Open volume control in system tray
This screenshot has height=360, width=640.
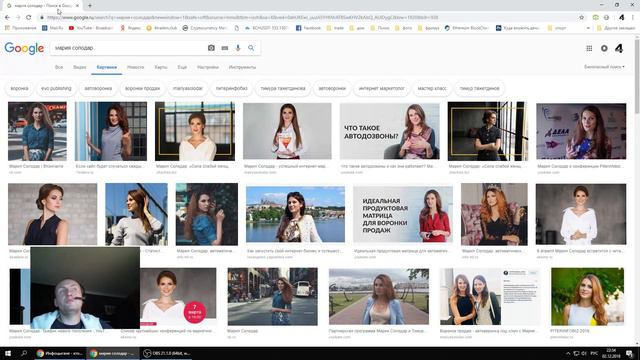point(584,353)
